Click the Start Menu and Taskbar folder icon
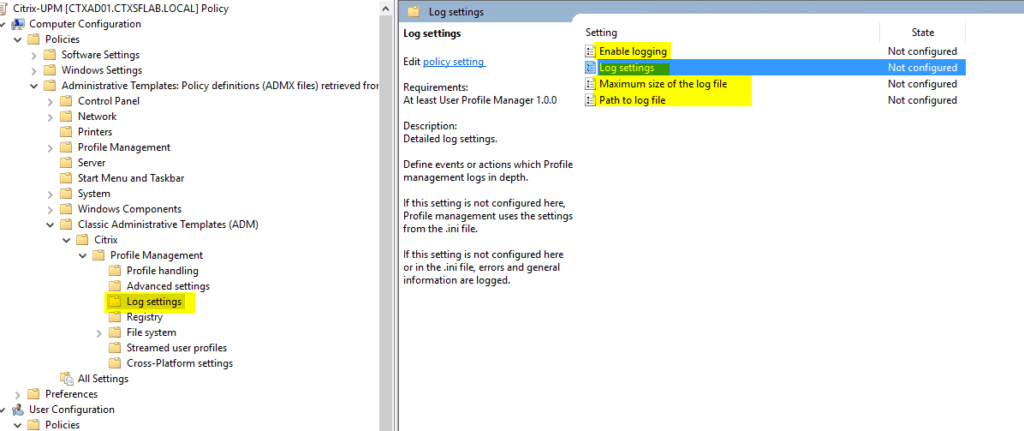Viewport: 1024px width, 431px height. [x=66, y=178]
